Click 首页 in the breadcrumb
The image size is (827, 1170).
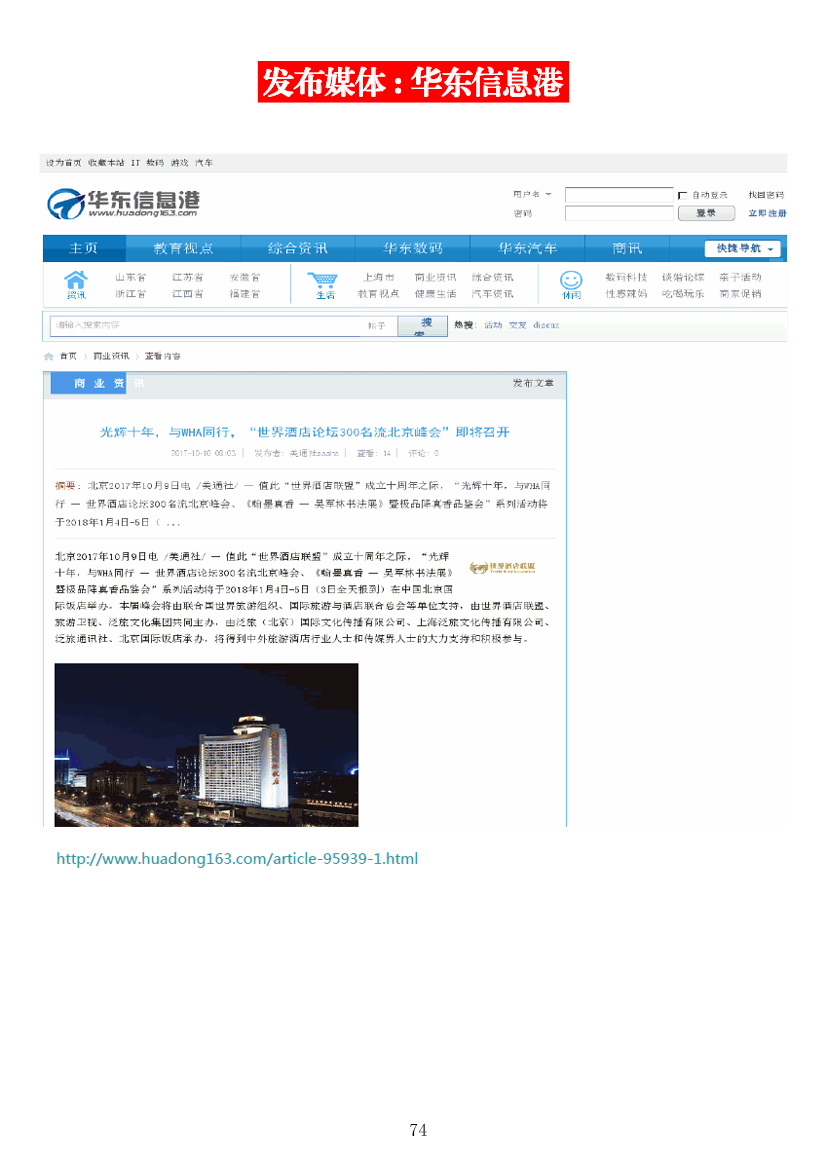coord(69,357)
